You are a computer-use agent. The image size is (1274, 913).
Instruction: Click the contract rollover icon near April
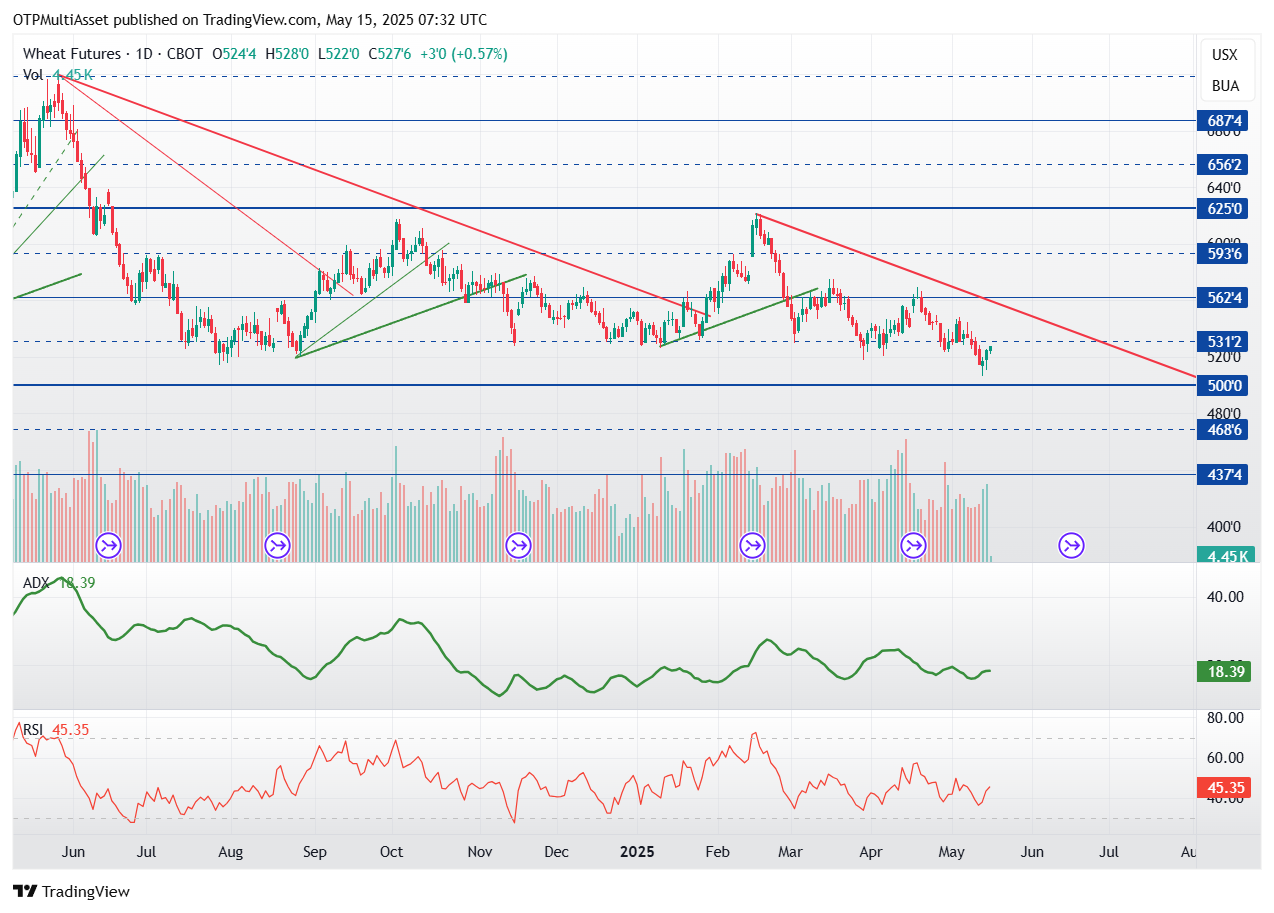tap(914, 546)
